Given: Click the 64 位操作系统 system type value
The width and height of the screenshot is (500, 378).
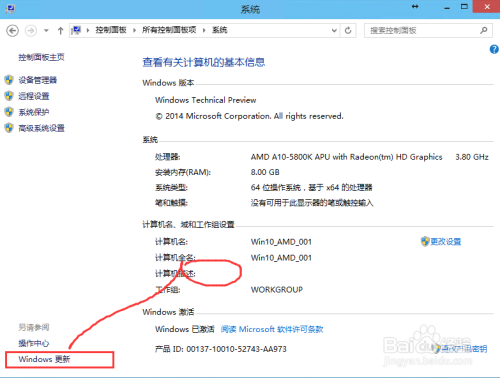Looking at the screenshot, I should tap(311, 187).
